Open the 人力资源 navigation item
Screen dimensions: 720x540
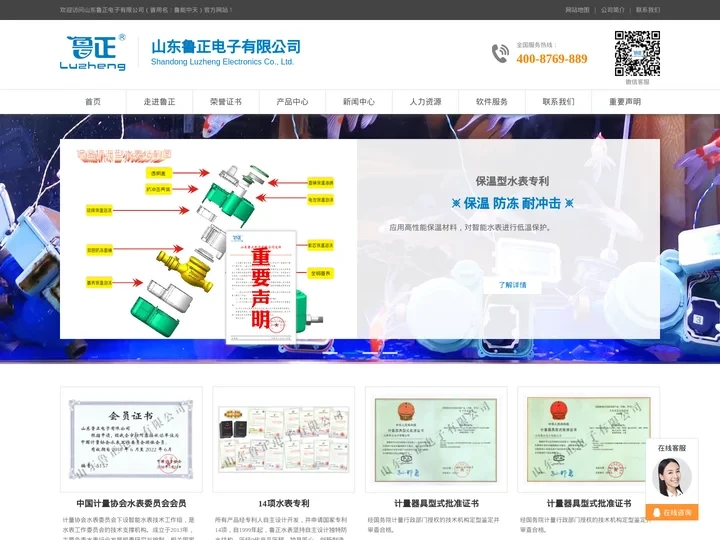(425, 101)
